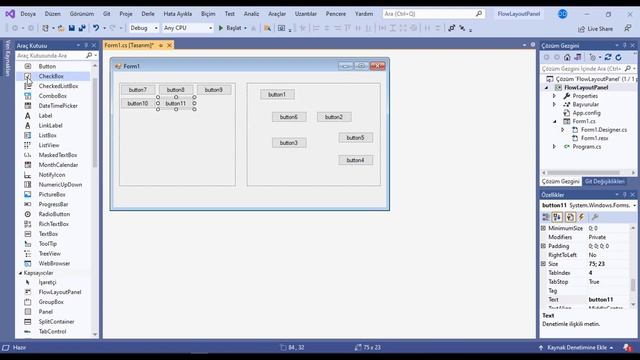This screenshot has width=640, height=360.
Task: Show events lightning icon in Properties
Action: pos(582,217)
